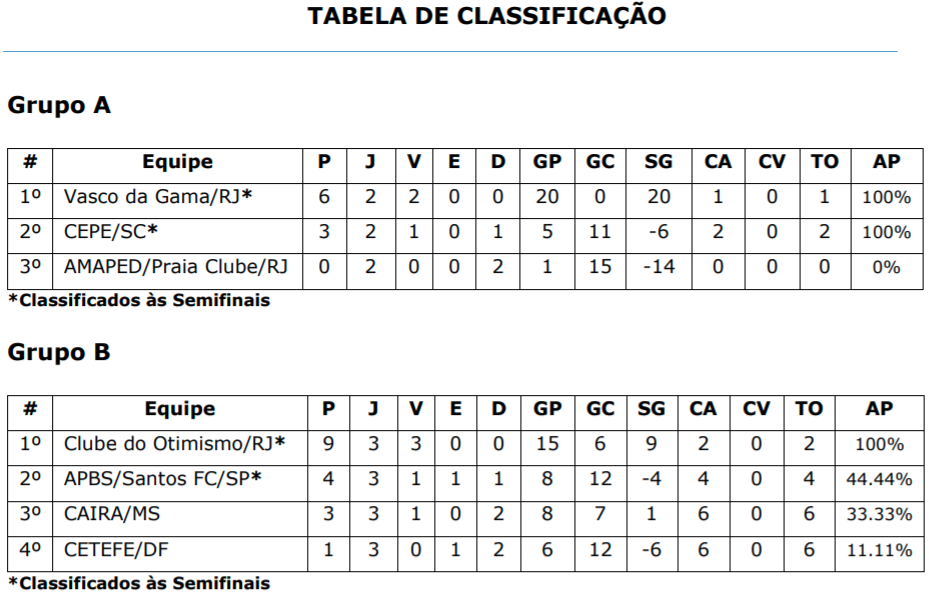Click the 11.11% value for CETEFE/DF
Screen dimensions: 929x595
(x=879, y=550)
